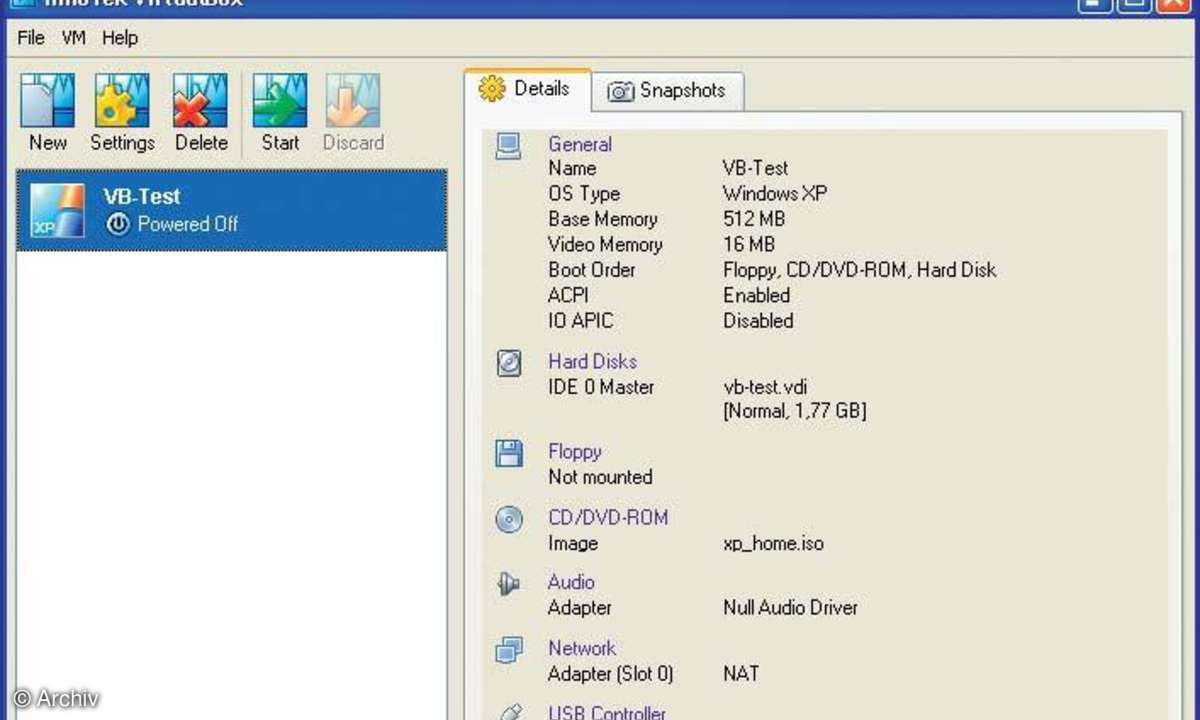Image resolution: width=1200 pixels, height=720 pixels.
Task: Click the Base Memory value 512 MB
Action: 754,219
